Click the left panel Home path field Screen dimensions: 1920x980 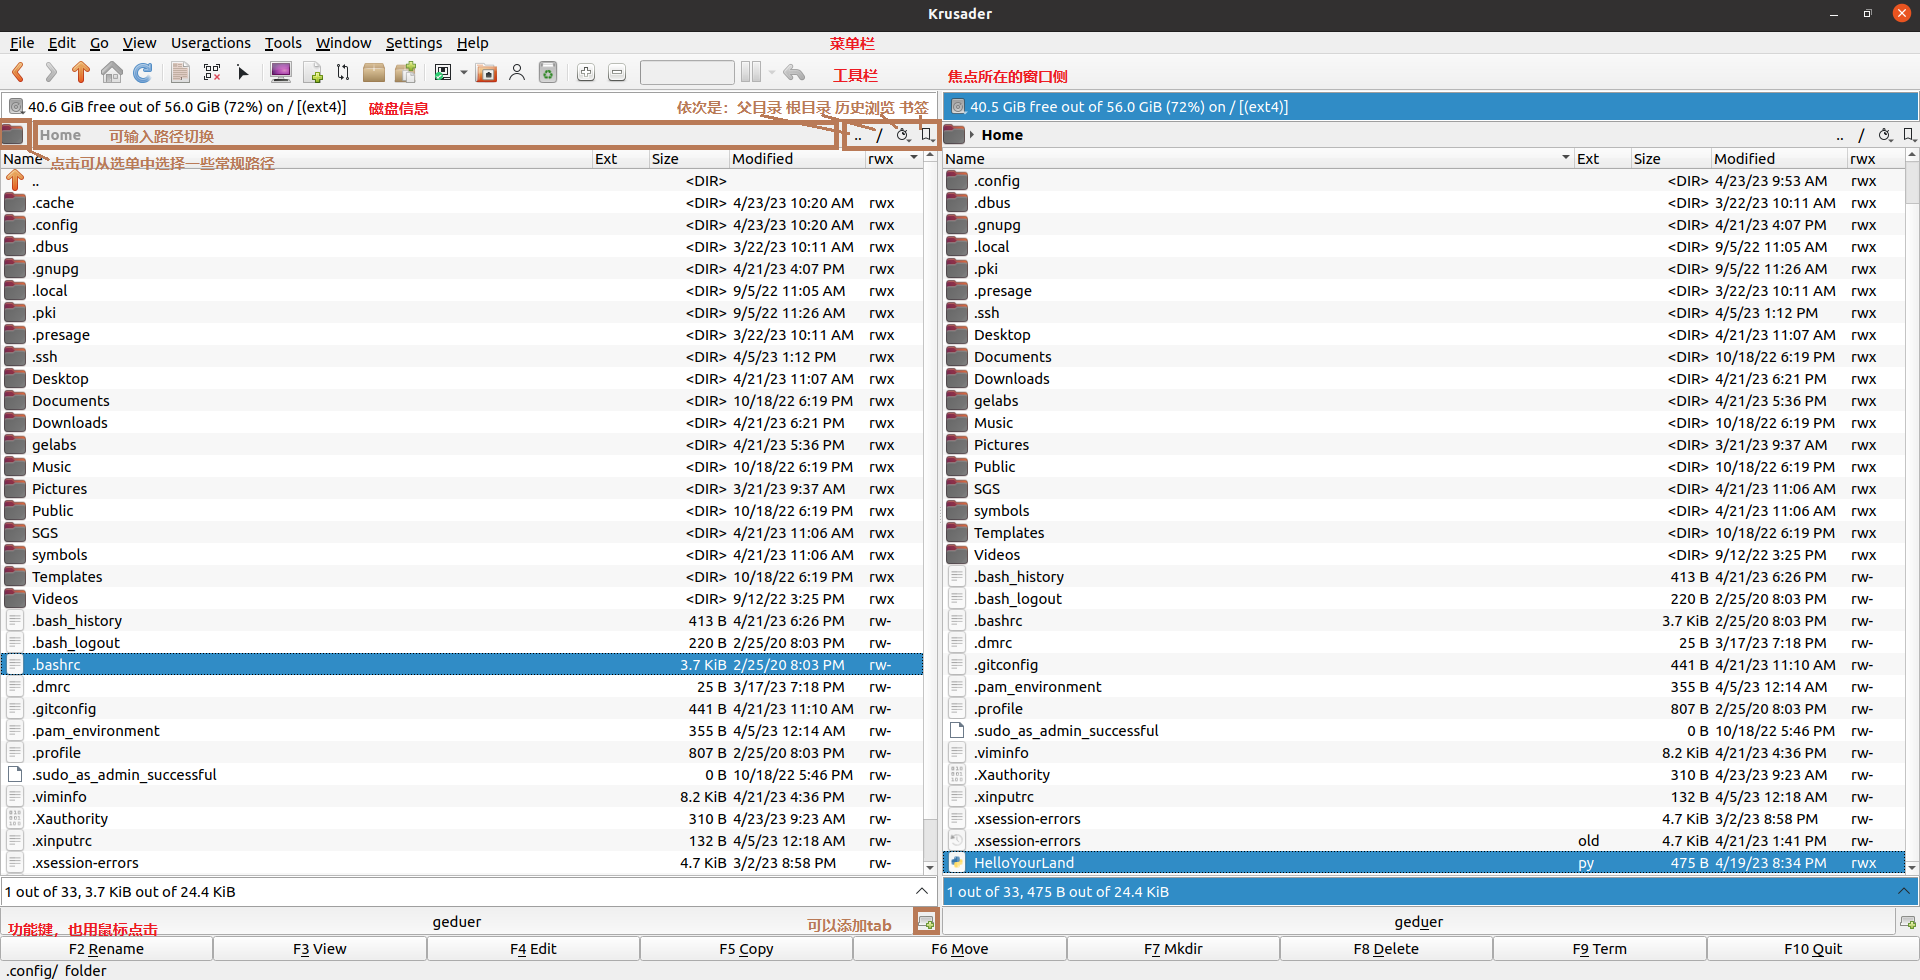[x=436, y=135]
